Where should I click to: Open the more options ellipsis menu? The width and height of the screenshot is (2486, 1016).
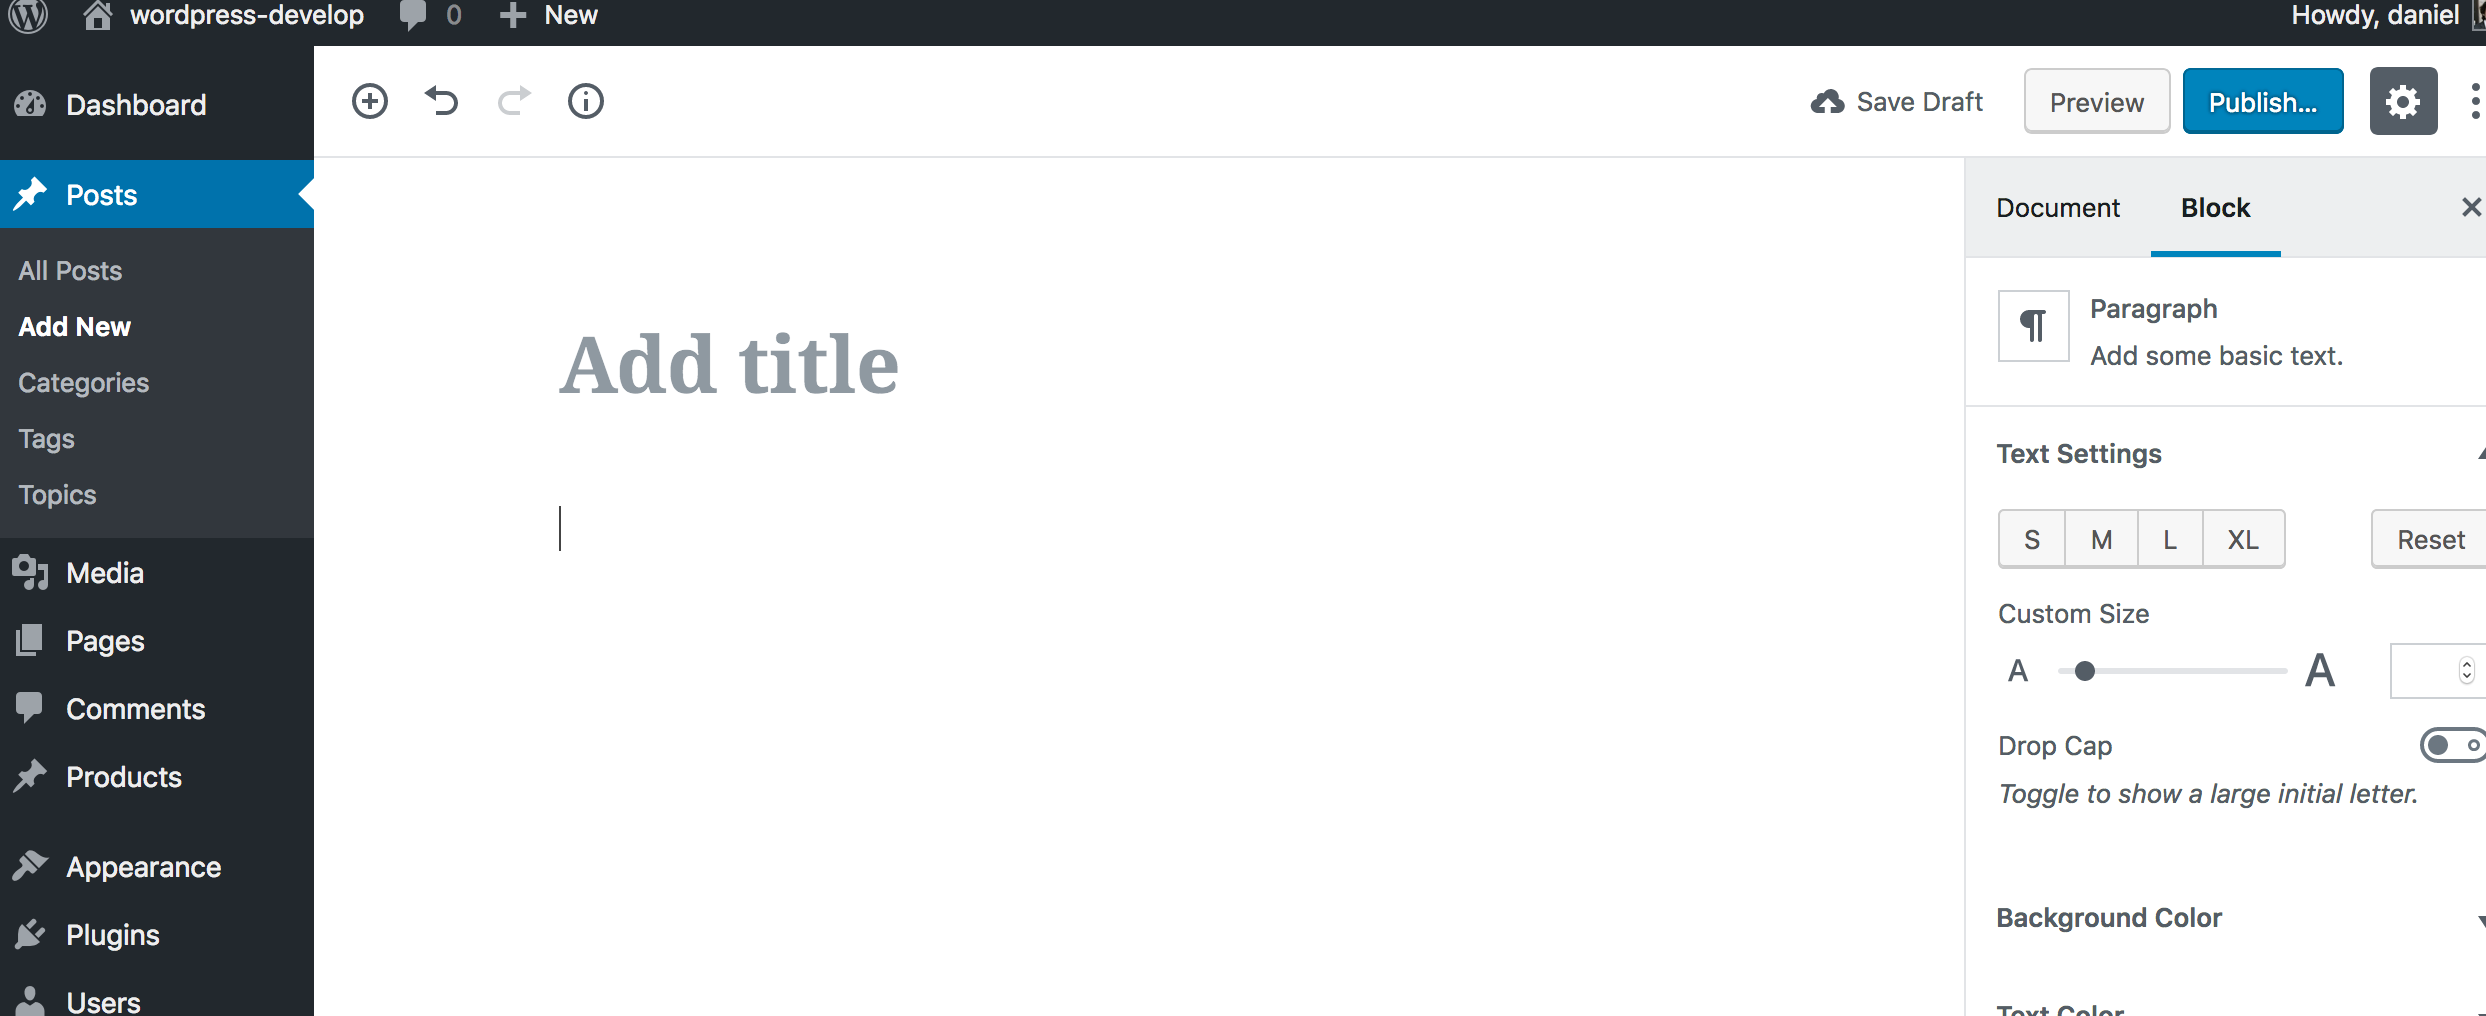[2476, 101]
